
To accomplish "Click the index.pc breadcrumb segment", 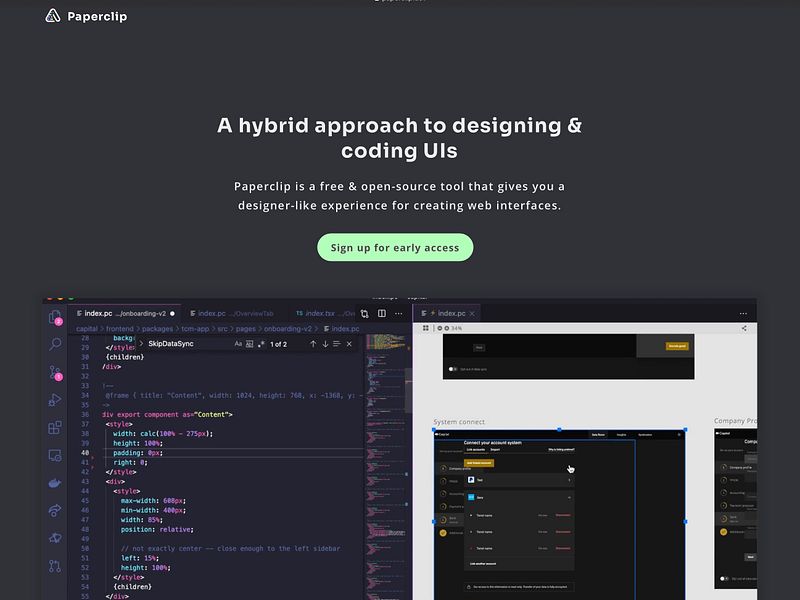I will click(341, 329).
